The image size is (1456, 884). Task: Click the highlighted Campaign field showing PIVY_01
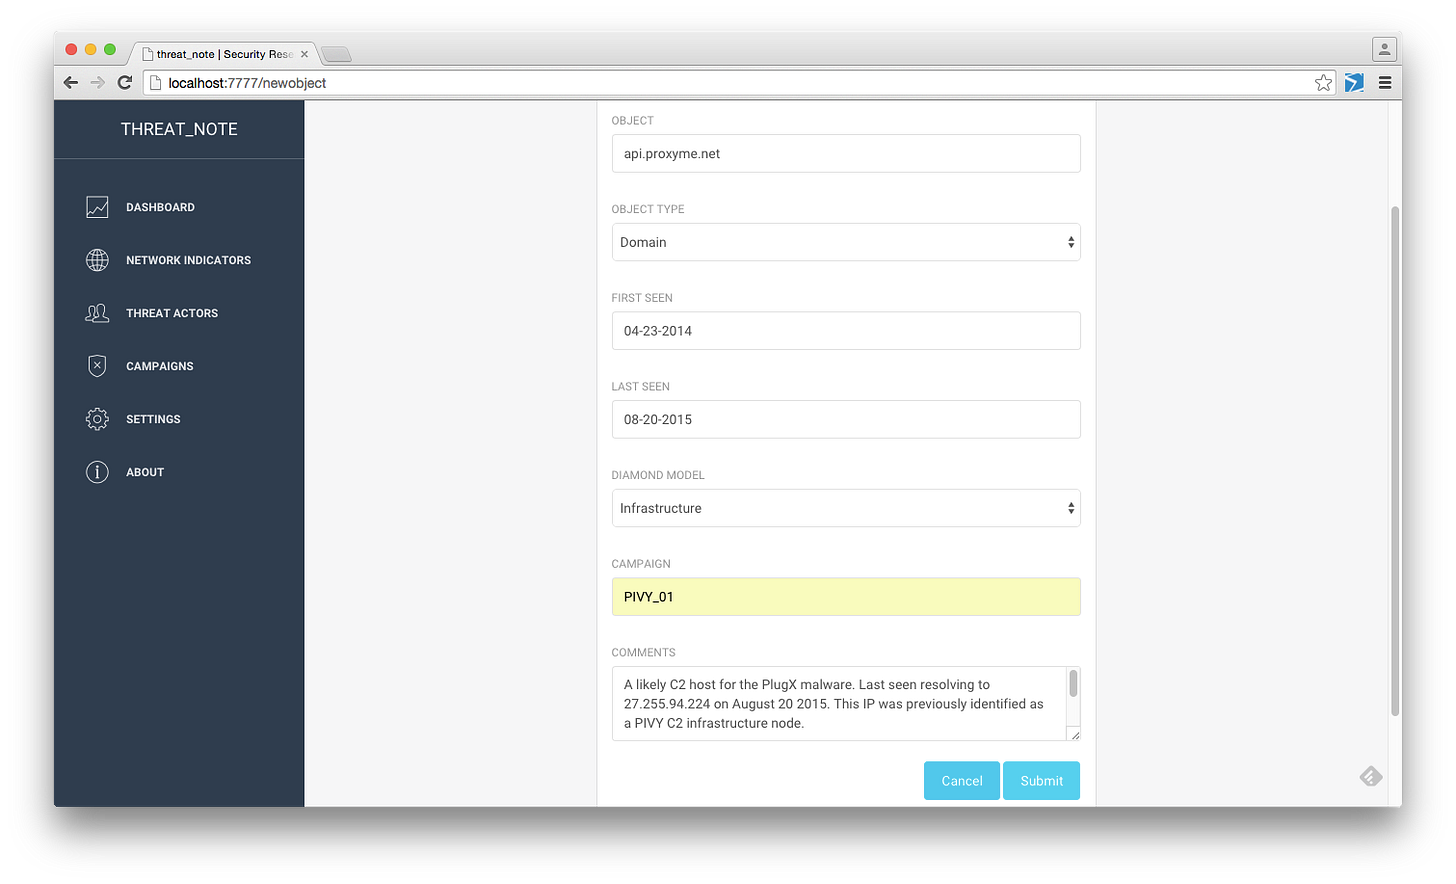click(x=845, y=596)
